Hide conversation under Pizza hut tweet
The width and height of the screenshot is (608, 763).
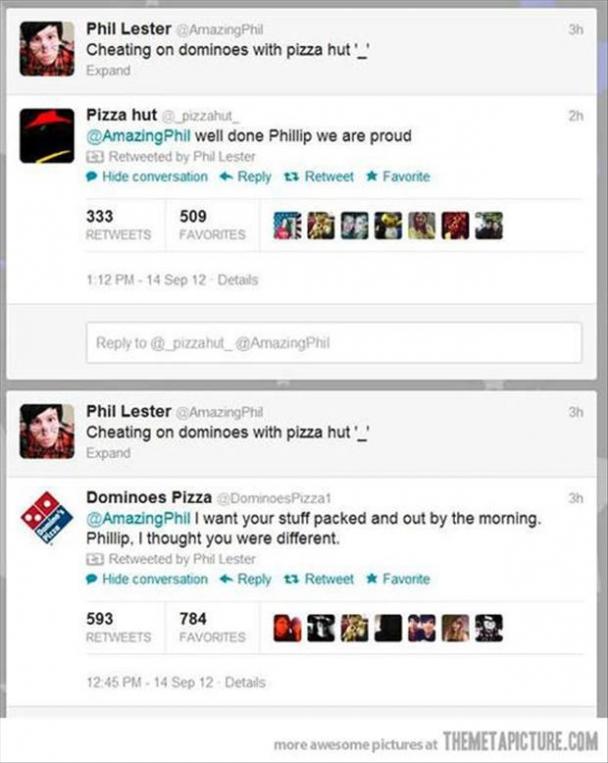click(x=147, y=177)
